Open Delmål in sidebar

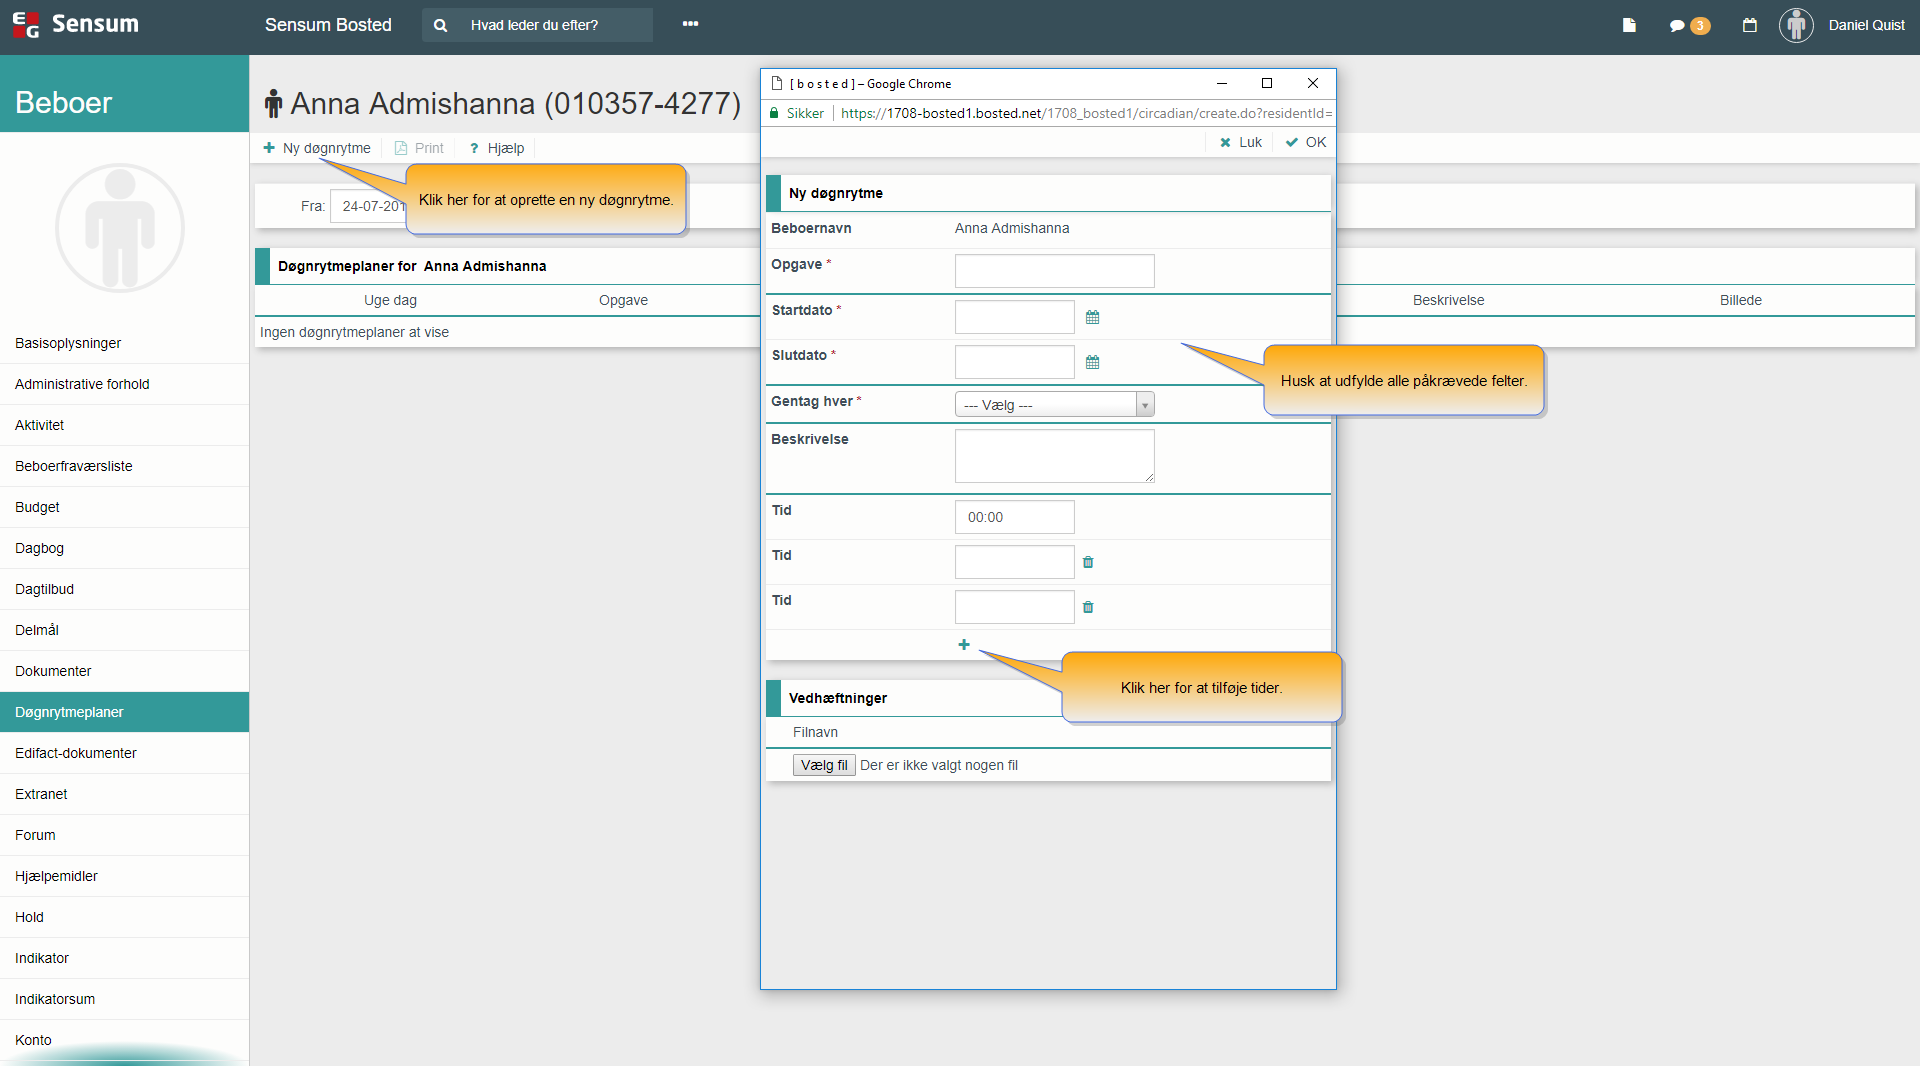pyautogui.click(x=124, y=630)
